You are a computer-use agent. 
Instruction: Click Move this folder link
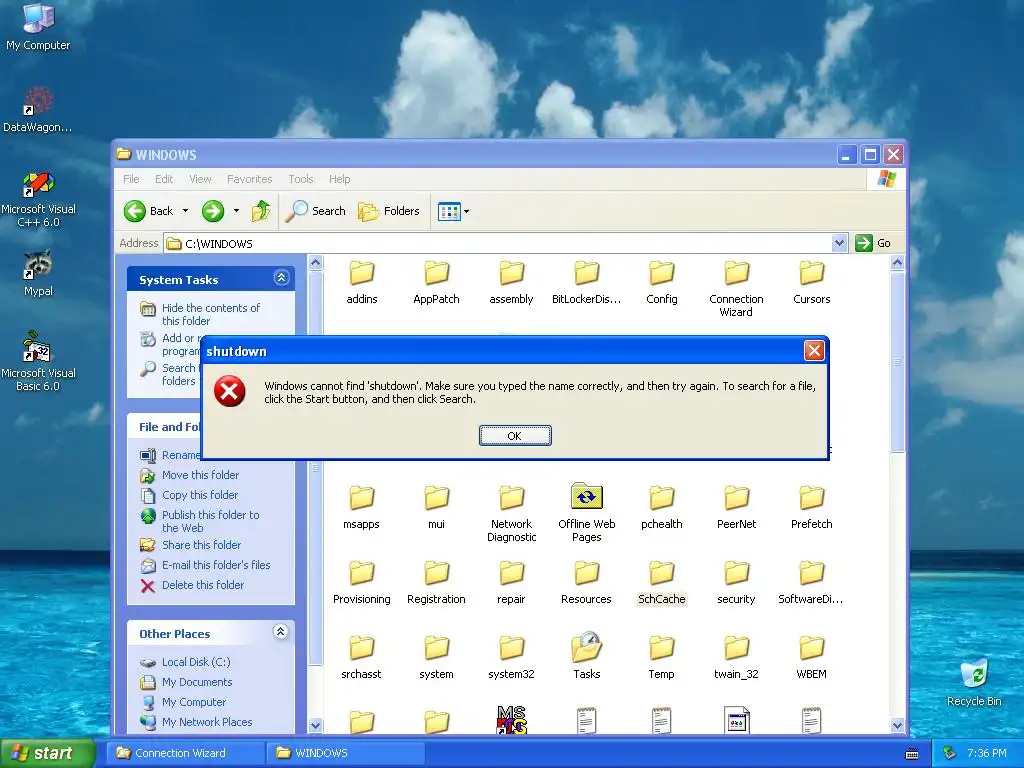coord(190,475)
